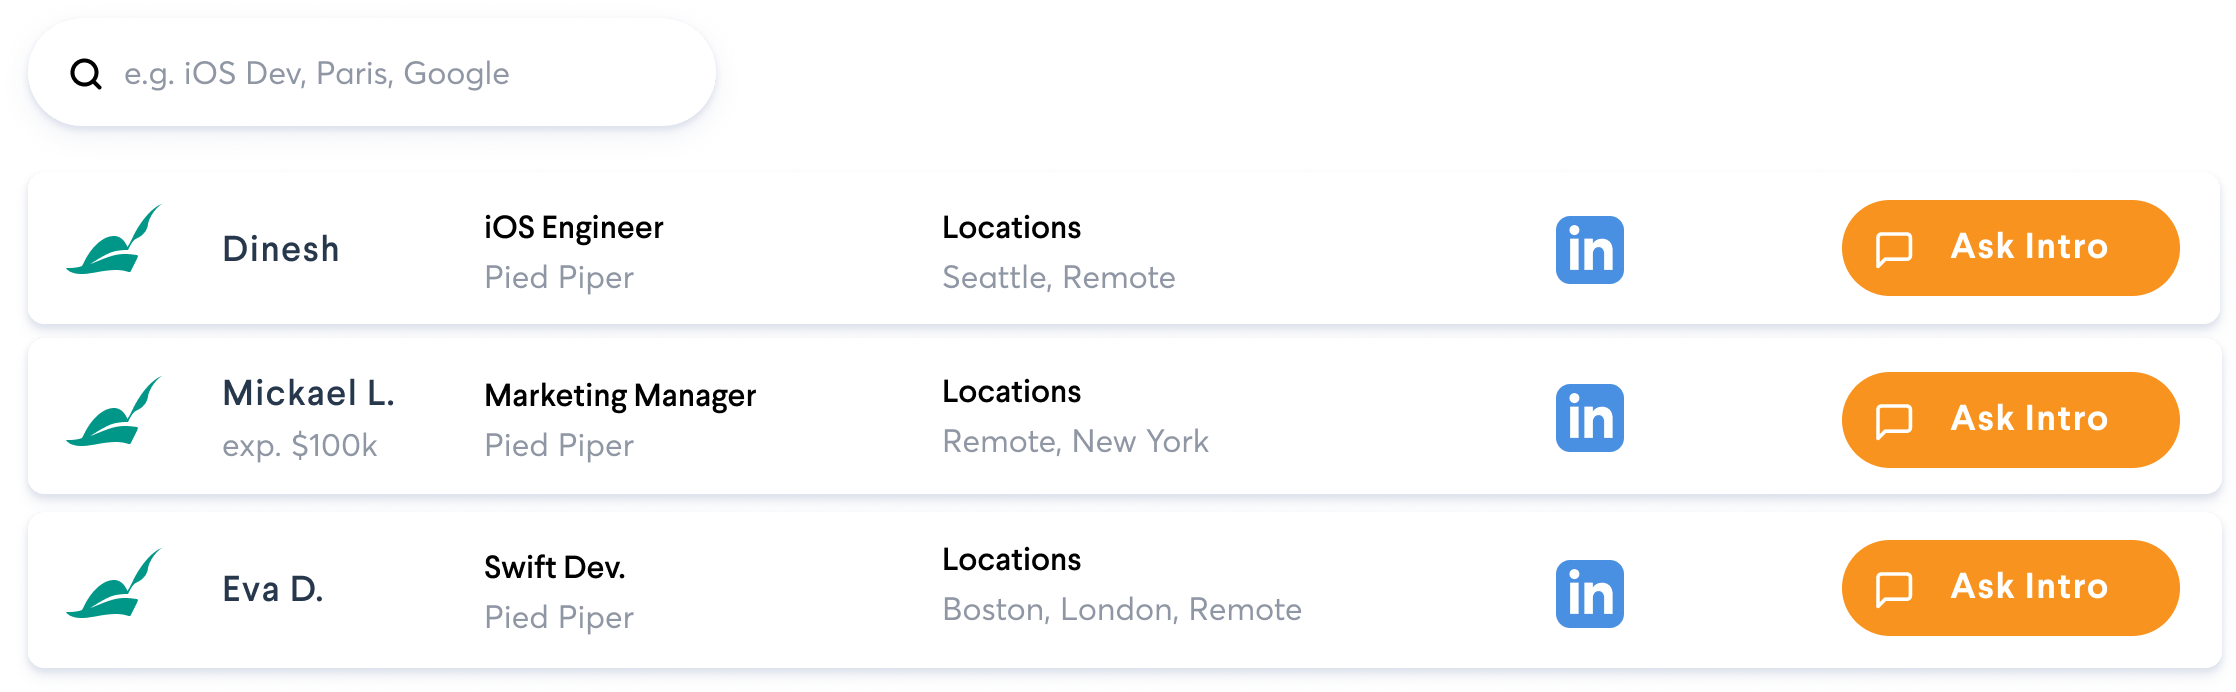Click the Marketing Manager job title

click(620, 396)
